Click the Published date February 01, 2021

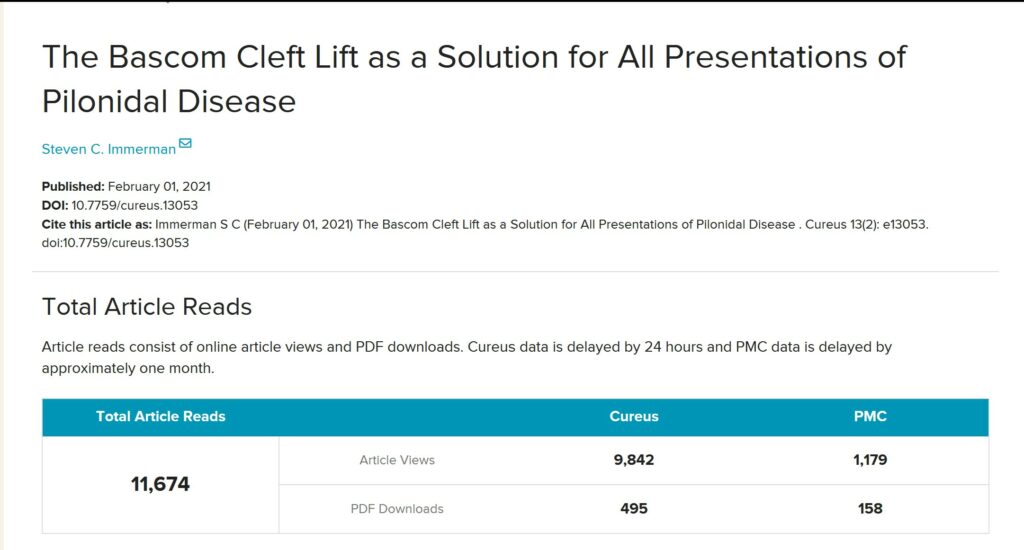click(159, 187)
